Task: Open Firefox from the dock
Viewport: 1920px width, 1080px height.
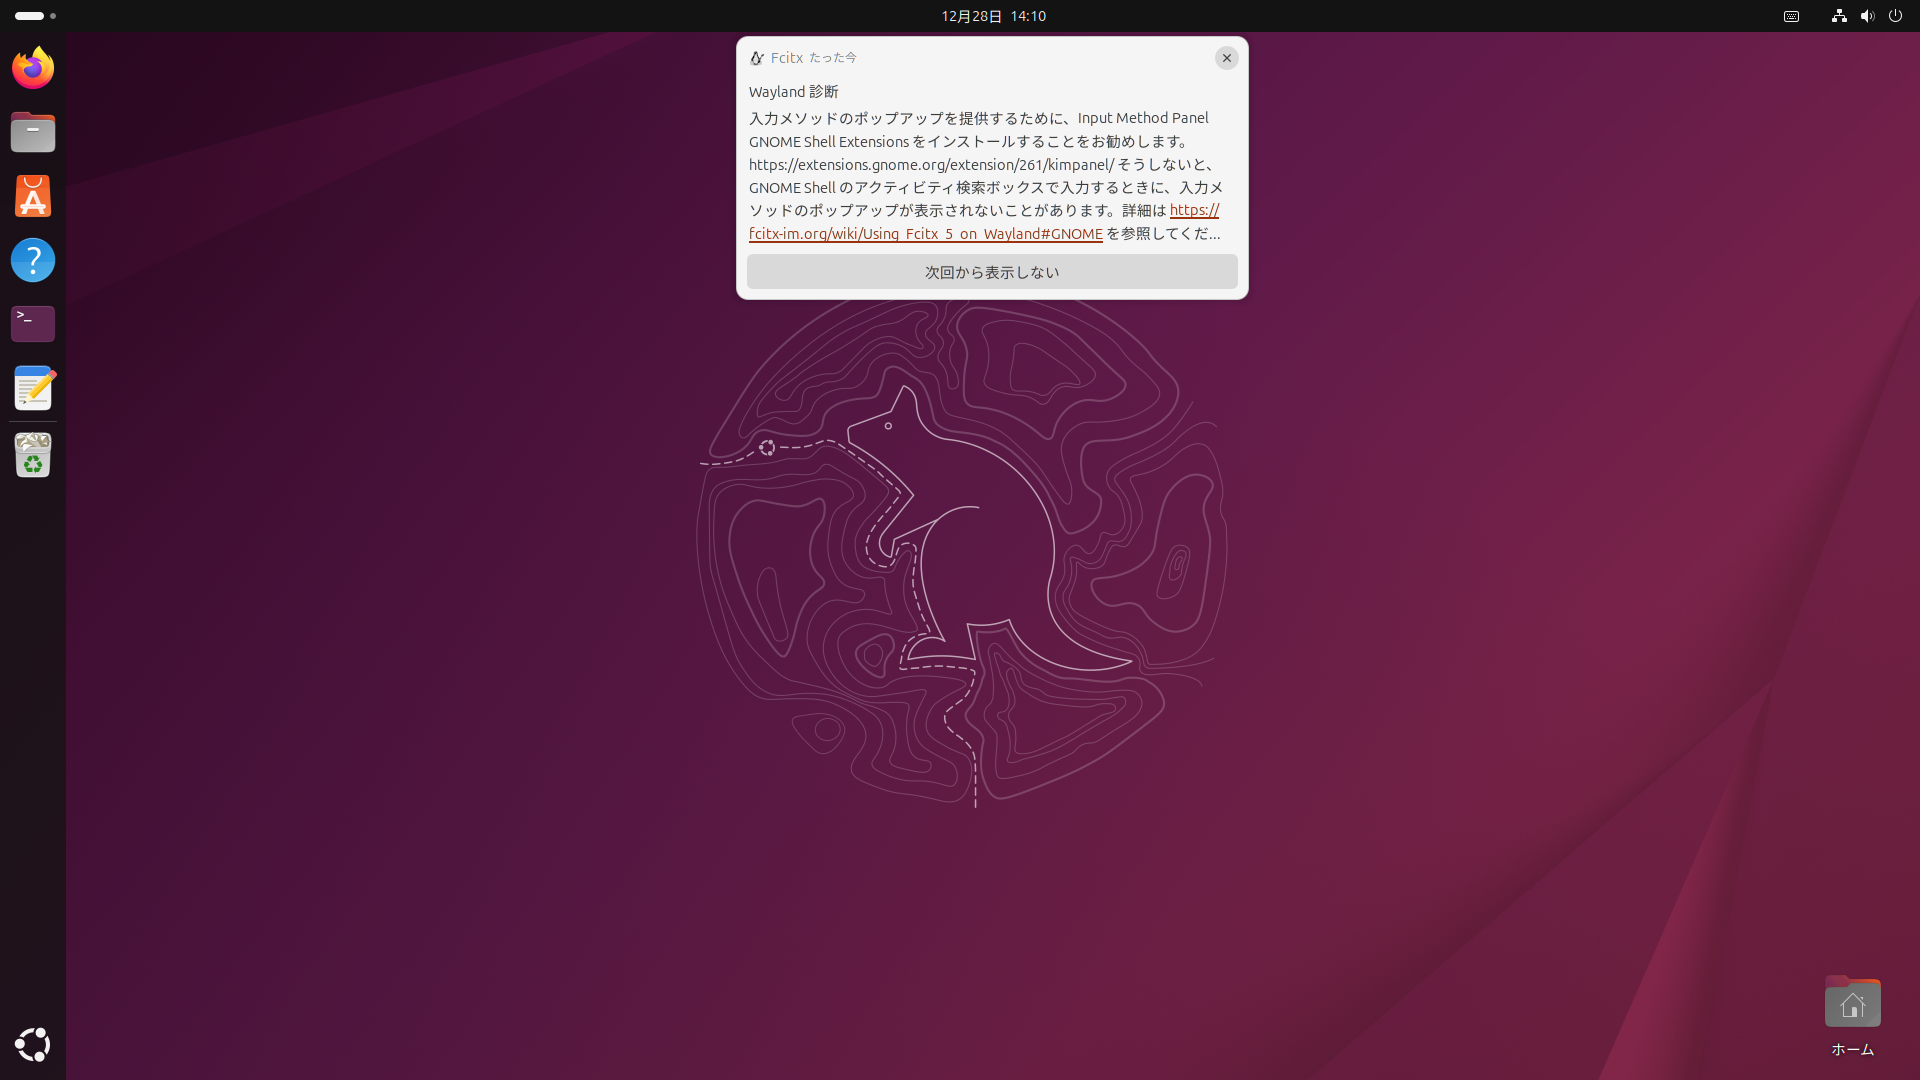Action: tap(33, 68)
